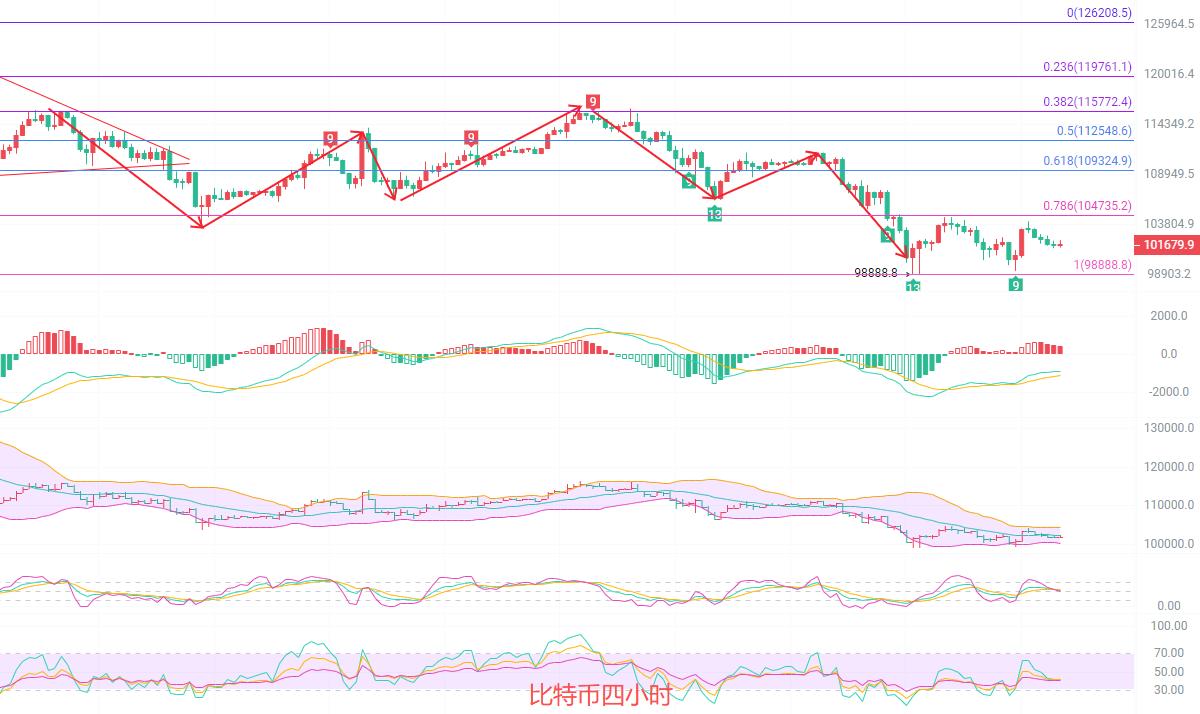Click the -2000.0 MACD axis value
Screen dimensions: 1200x714
point(1166,392)
